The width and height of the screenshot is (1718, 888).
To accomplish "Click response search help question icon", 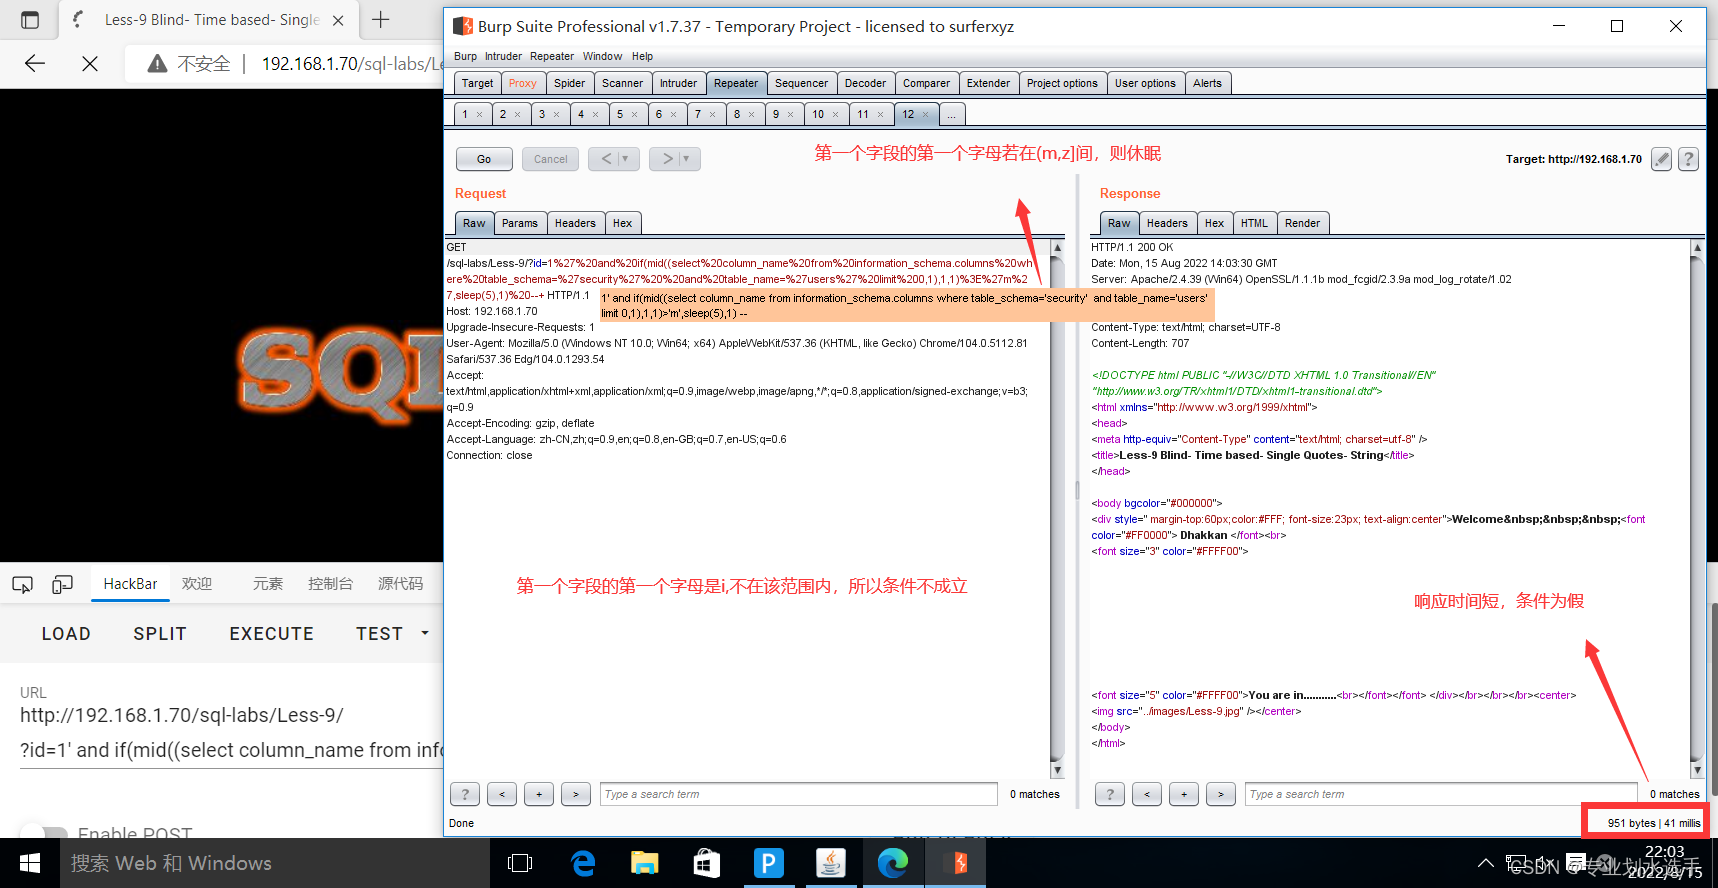I will tap(1110, 794).
